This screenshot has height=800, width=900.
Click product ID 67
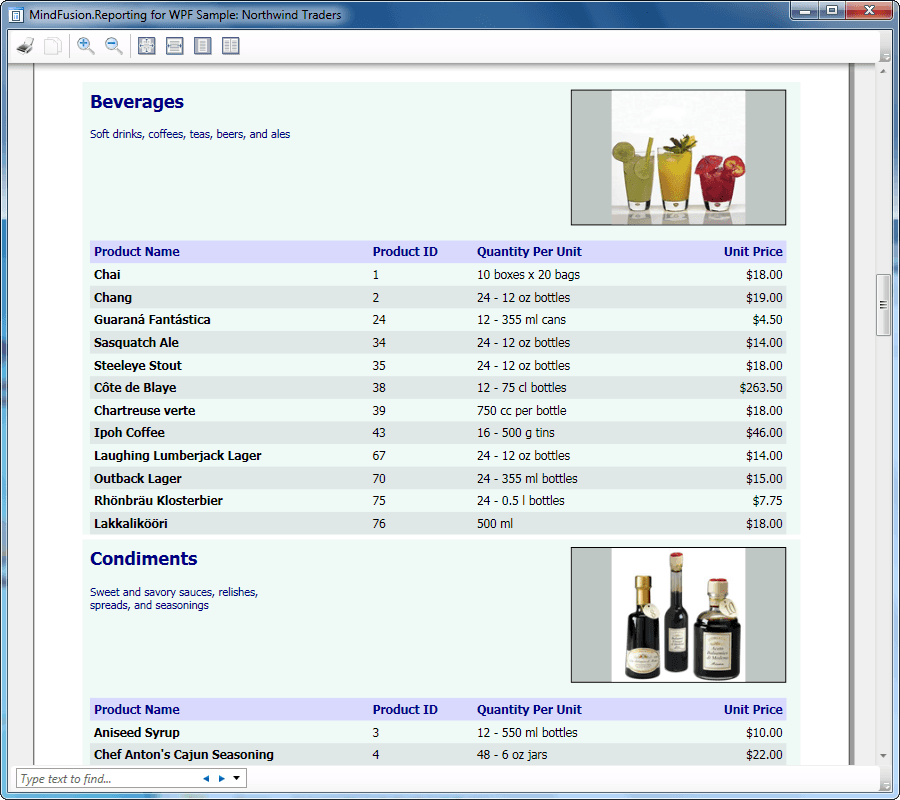[x=379, y=456]
